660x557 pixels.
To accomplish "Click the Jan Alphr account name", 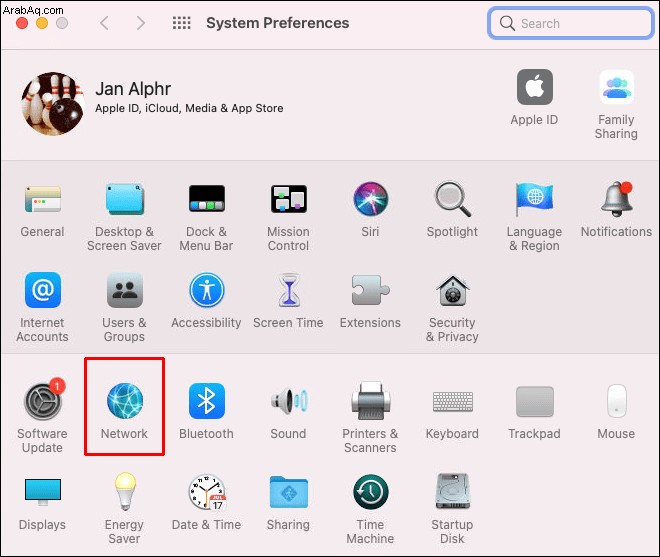I will point(133,89).
